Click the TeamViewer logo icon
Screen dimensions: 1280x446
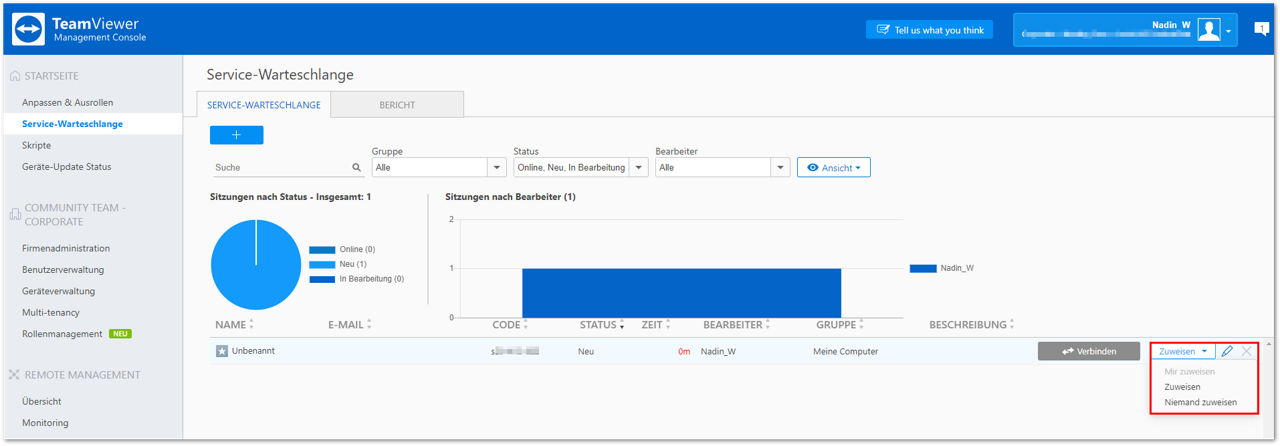(28, 29)
